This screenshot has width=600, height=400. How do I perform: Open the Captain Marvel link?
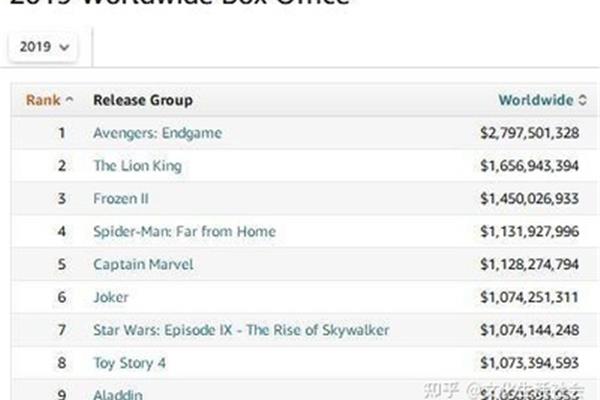coord(143,264)
